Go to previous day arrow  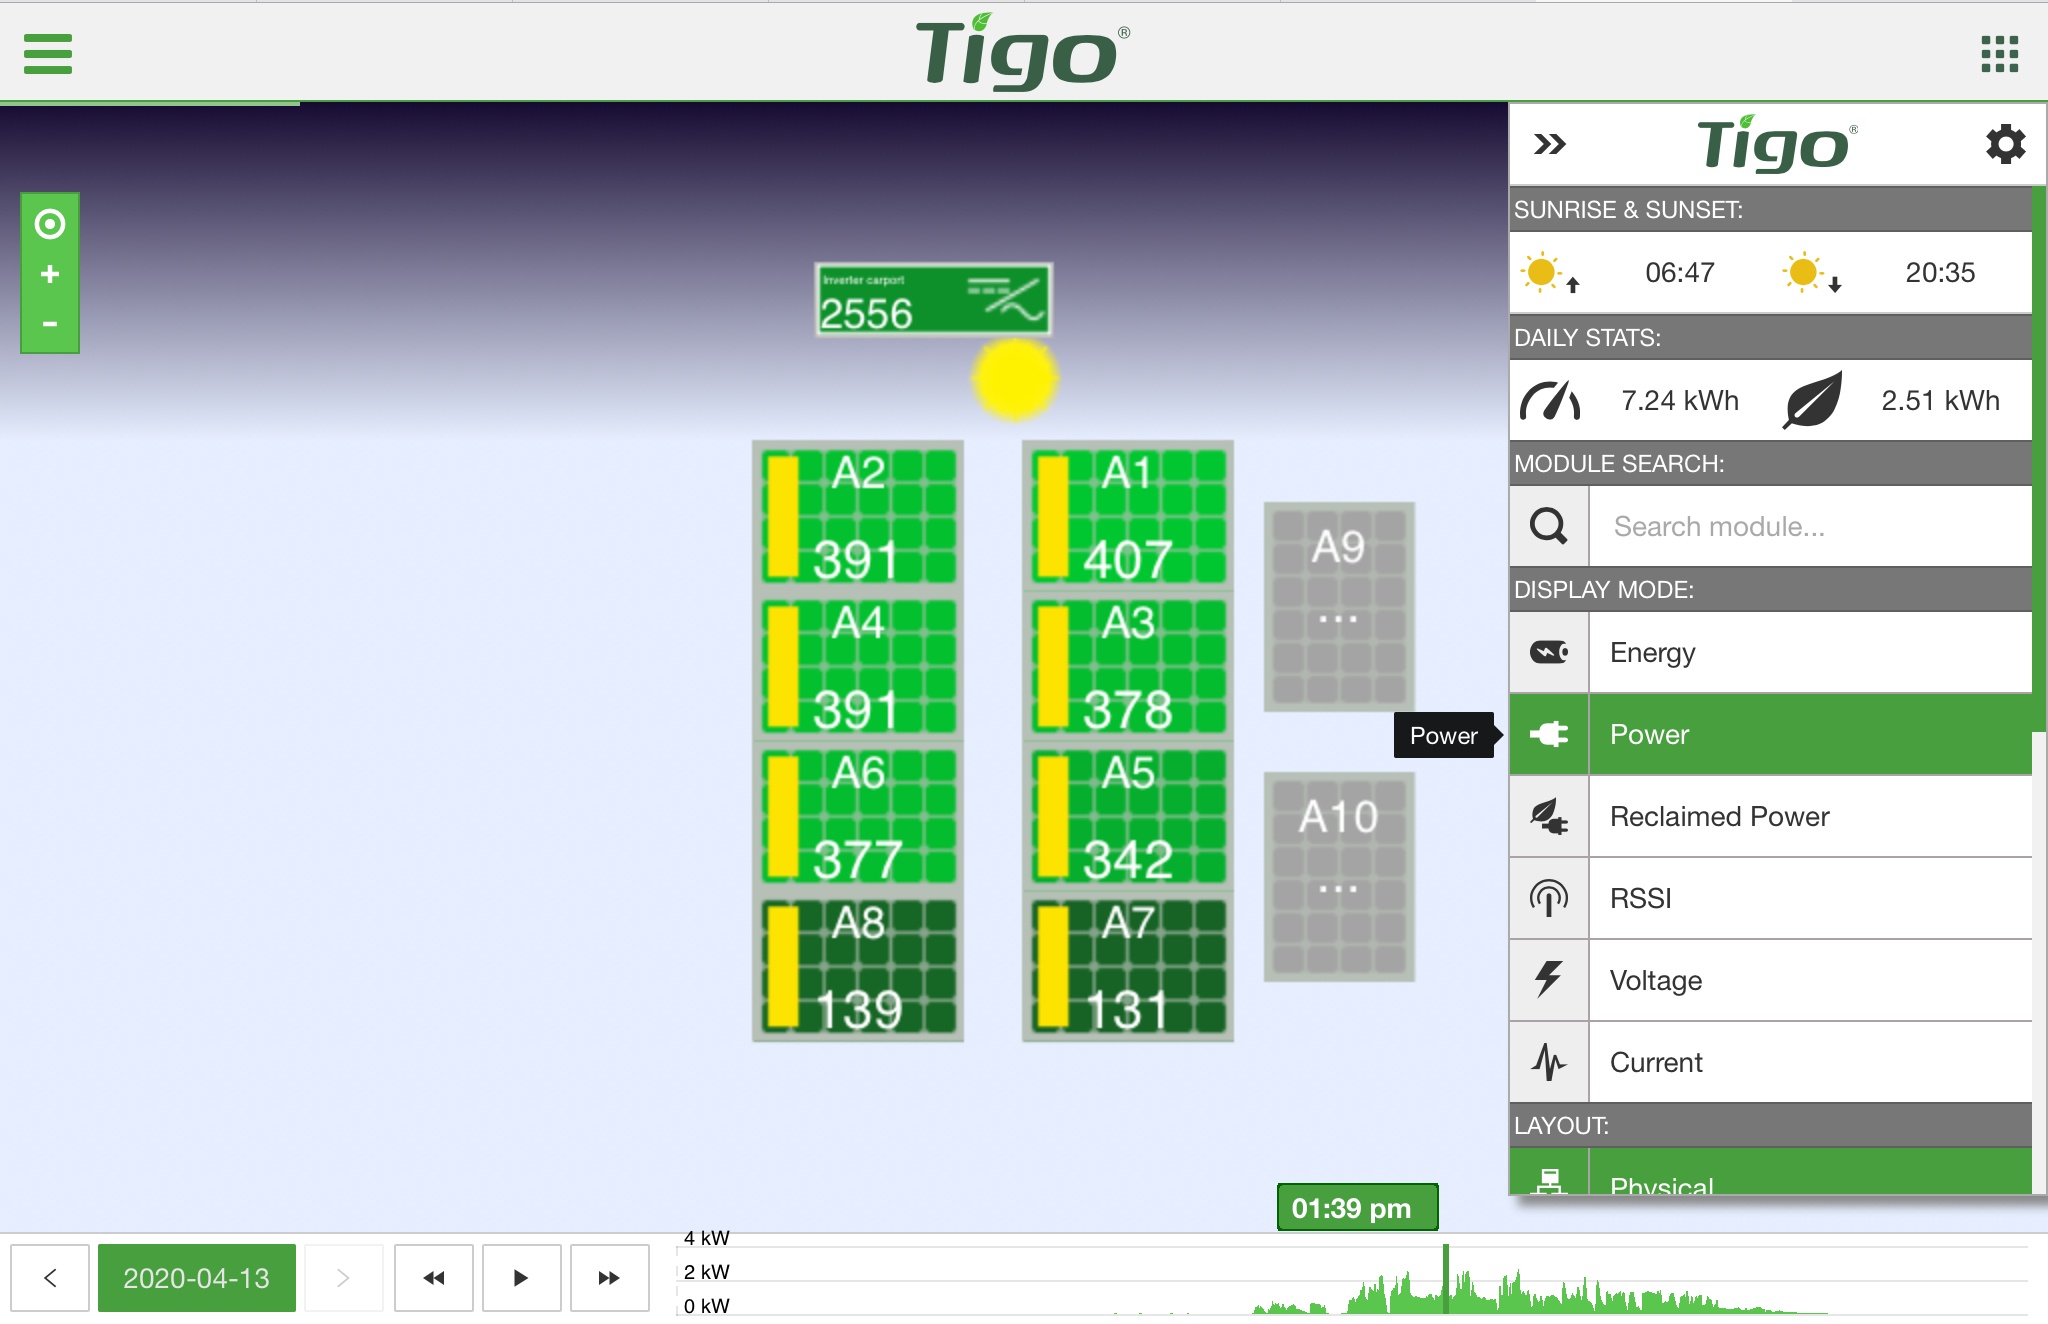pyautogui.click(x=50, y=1277)
